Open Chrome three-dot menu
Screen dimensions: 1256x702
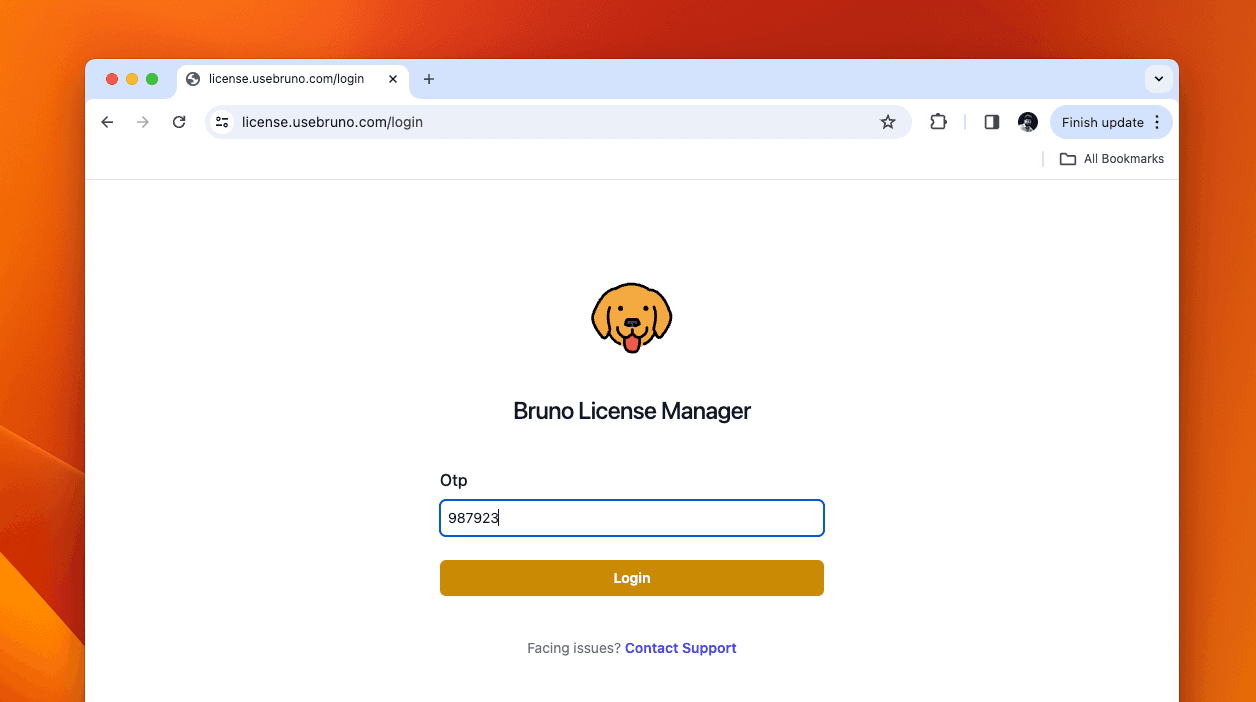click(1157, 122)
